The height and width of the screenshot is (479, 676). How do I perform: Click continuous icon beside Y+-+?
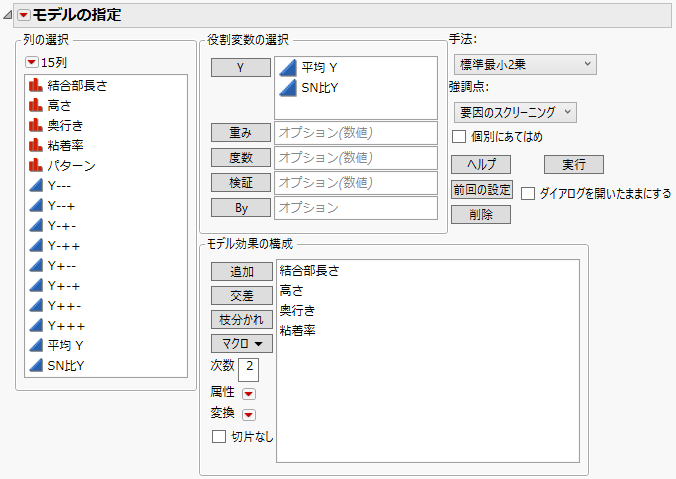(36, 285)
